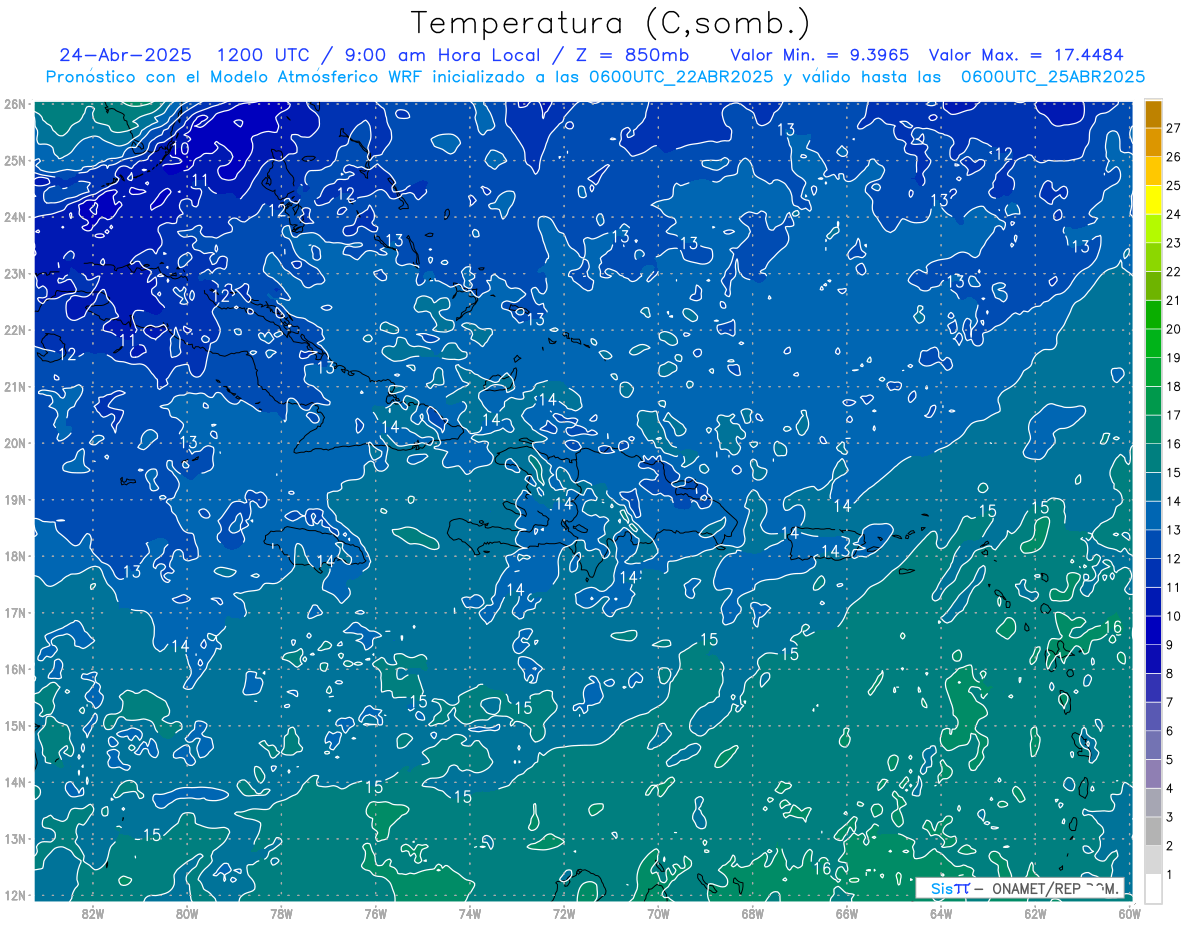Click the '16N' latitude axis label
Image resolution: width=1200 pixels, height=927 pixels.
click(14, 669)
